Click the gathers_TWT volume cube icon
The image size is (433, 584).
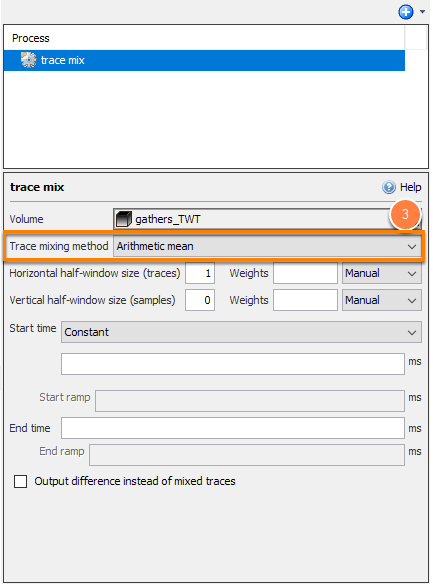click(124, 219)
